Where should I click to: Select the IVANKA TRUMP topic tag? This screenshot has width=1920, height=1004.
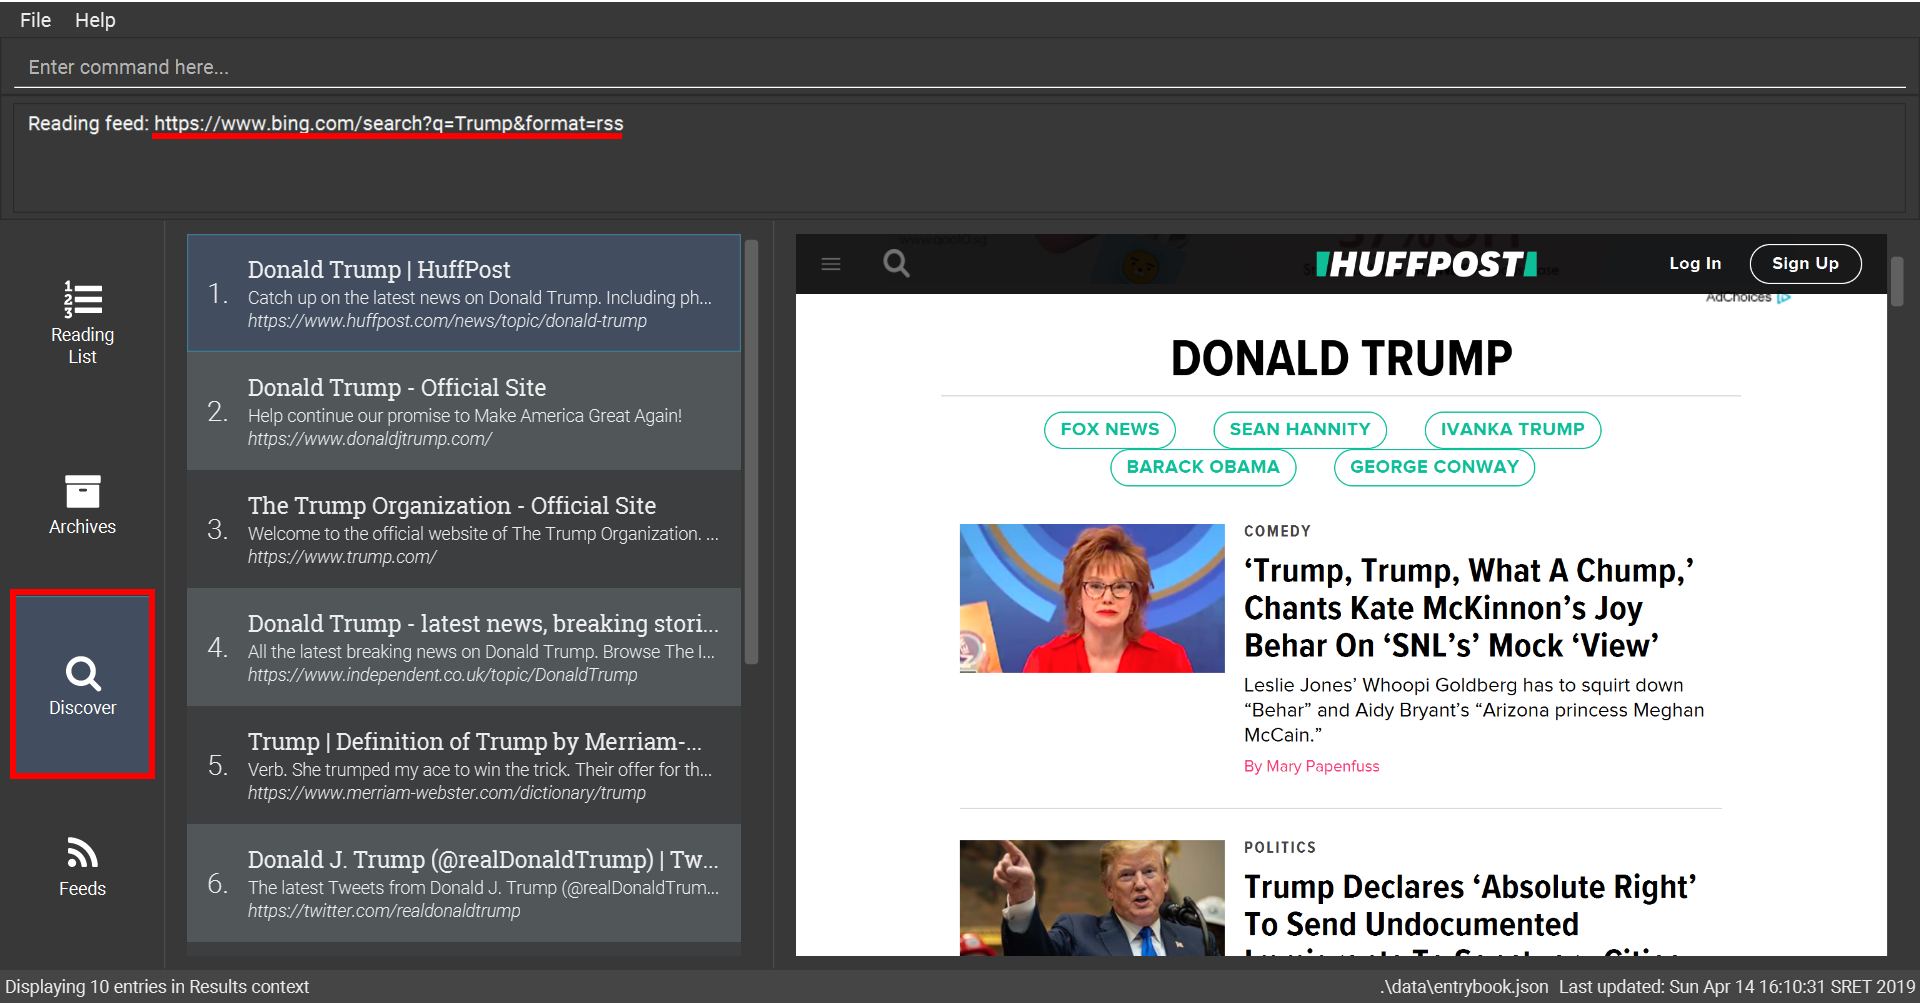pyautogui.click(x=1512, y=430)
